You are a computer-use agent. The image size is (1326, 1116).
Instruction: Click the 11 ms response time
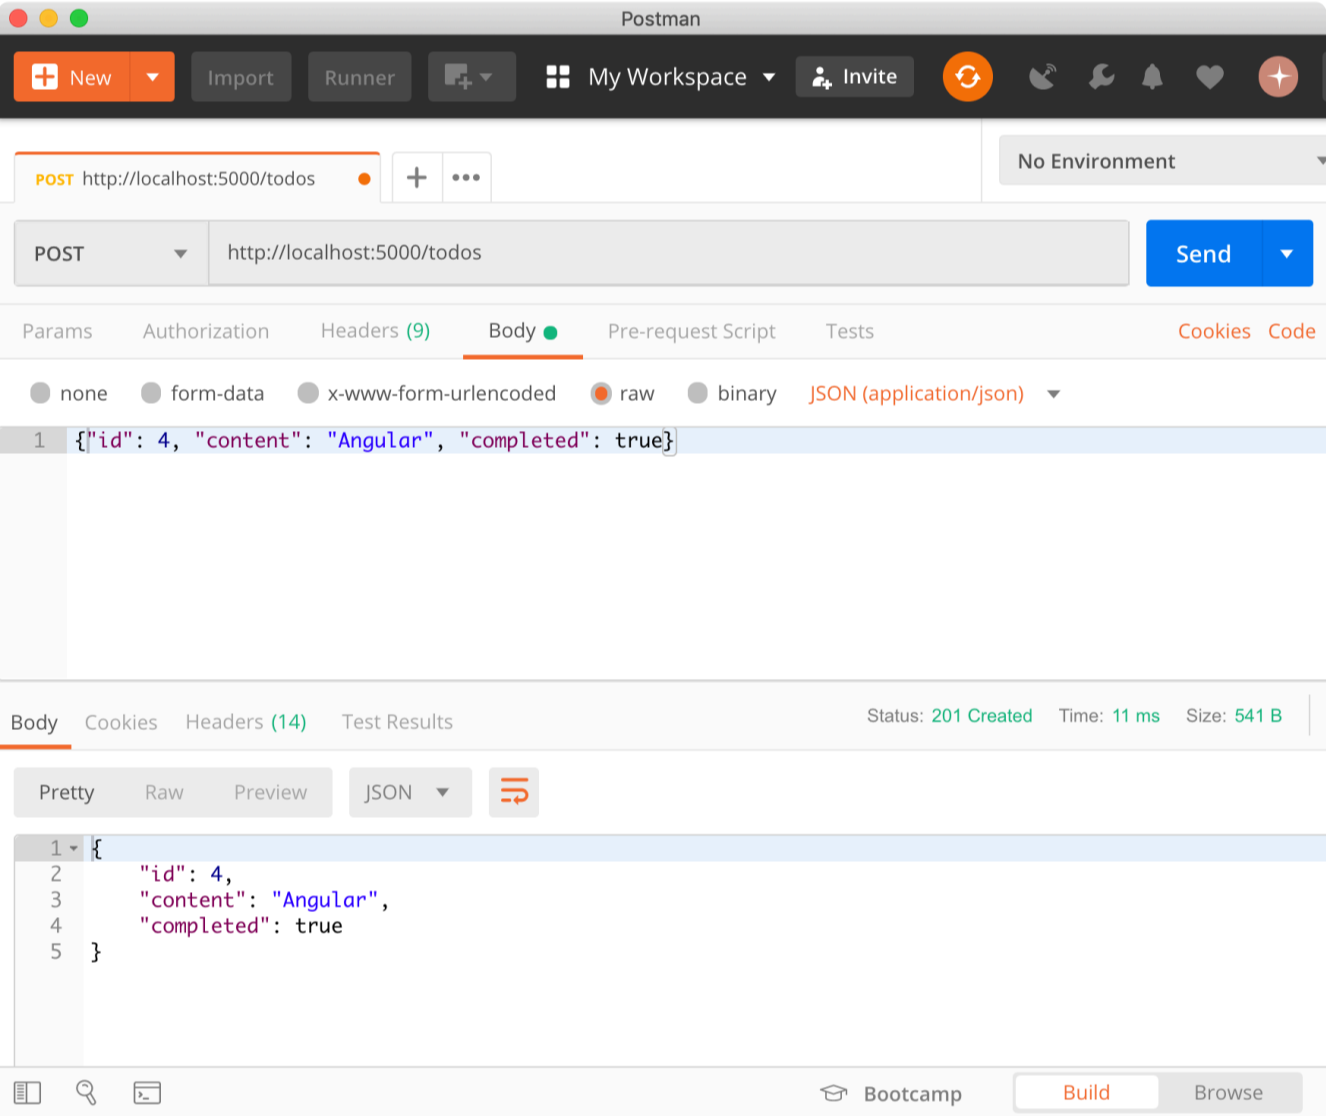click(x=1136, y=716)
